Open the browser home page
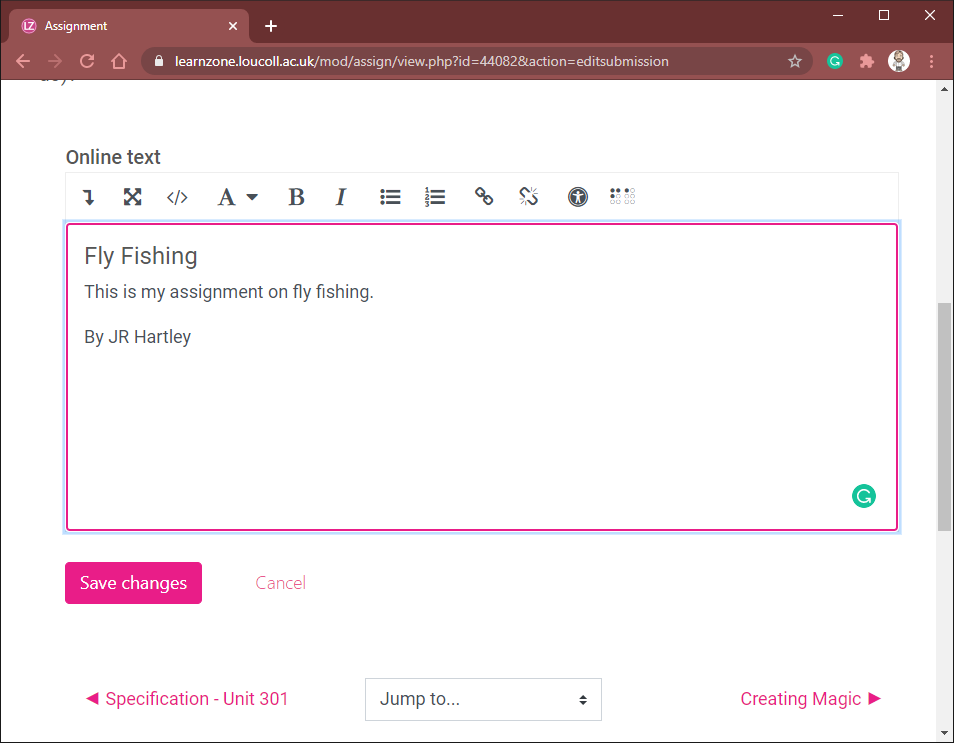This screenshot has height=743, width=954. click(x=119, y=61)
